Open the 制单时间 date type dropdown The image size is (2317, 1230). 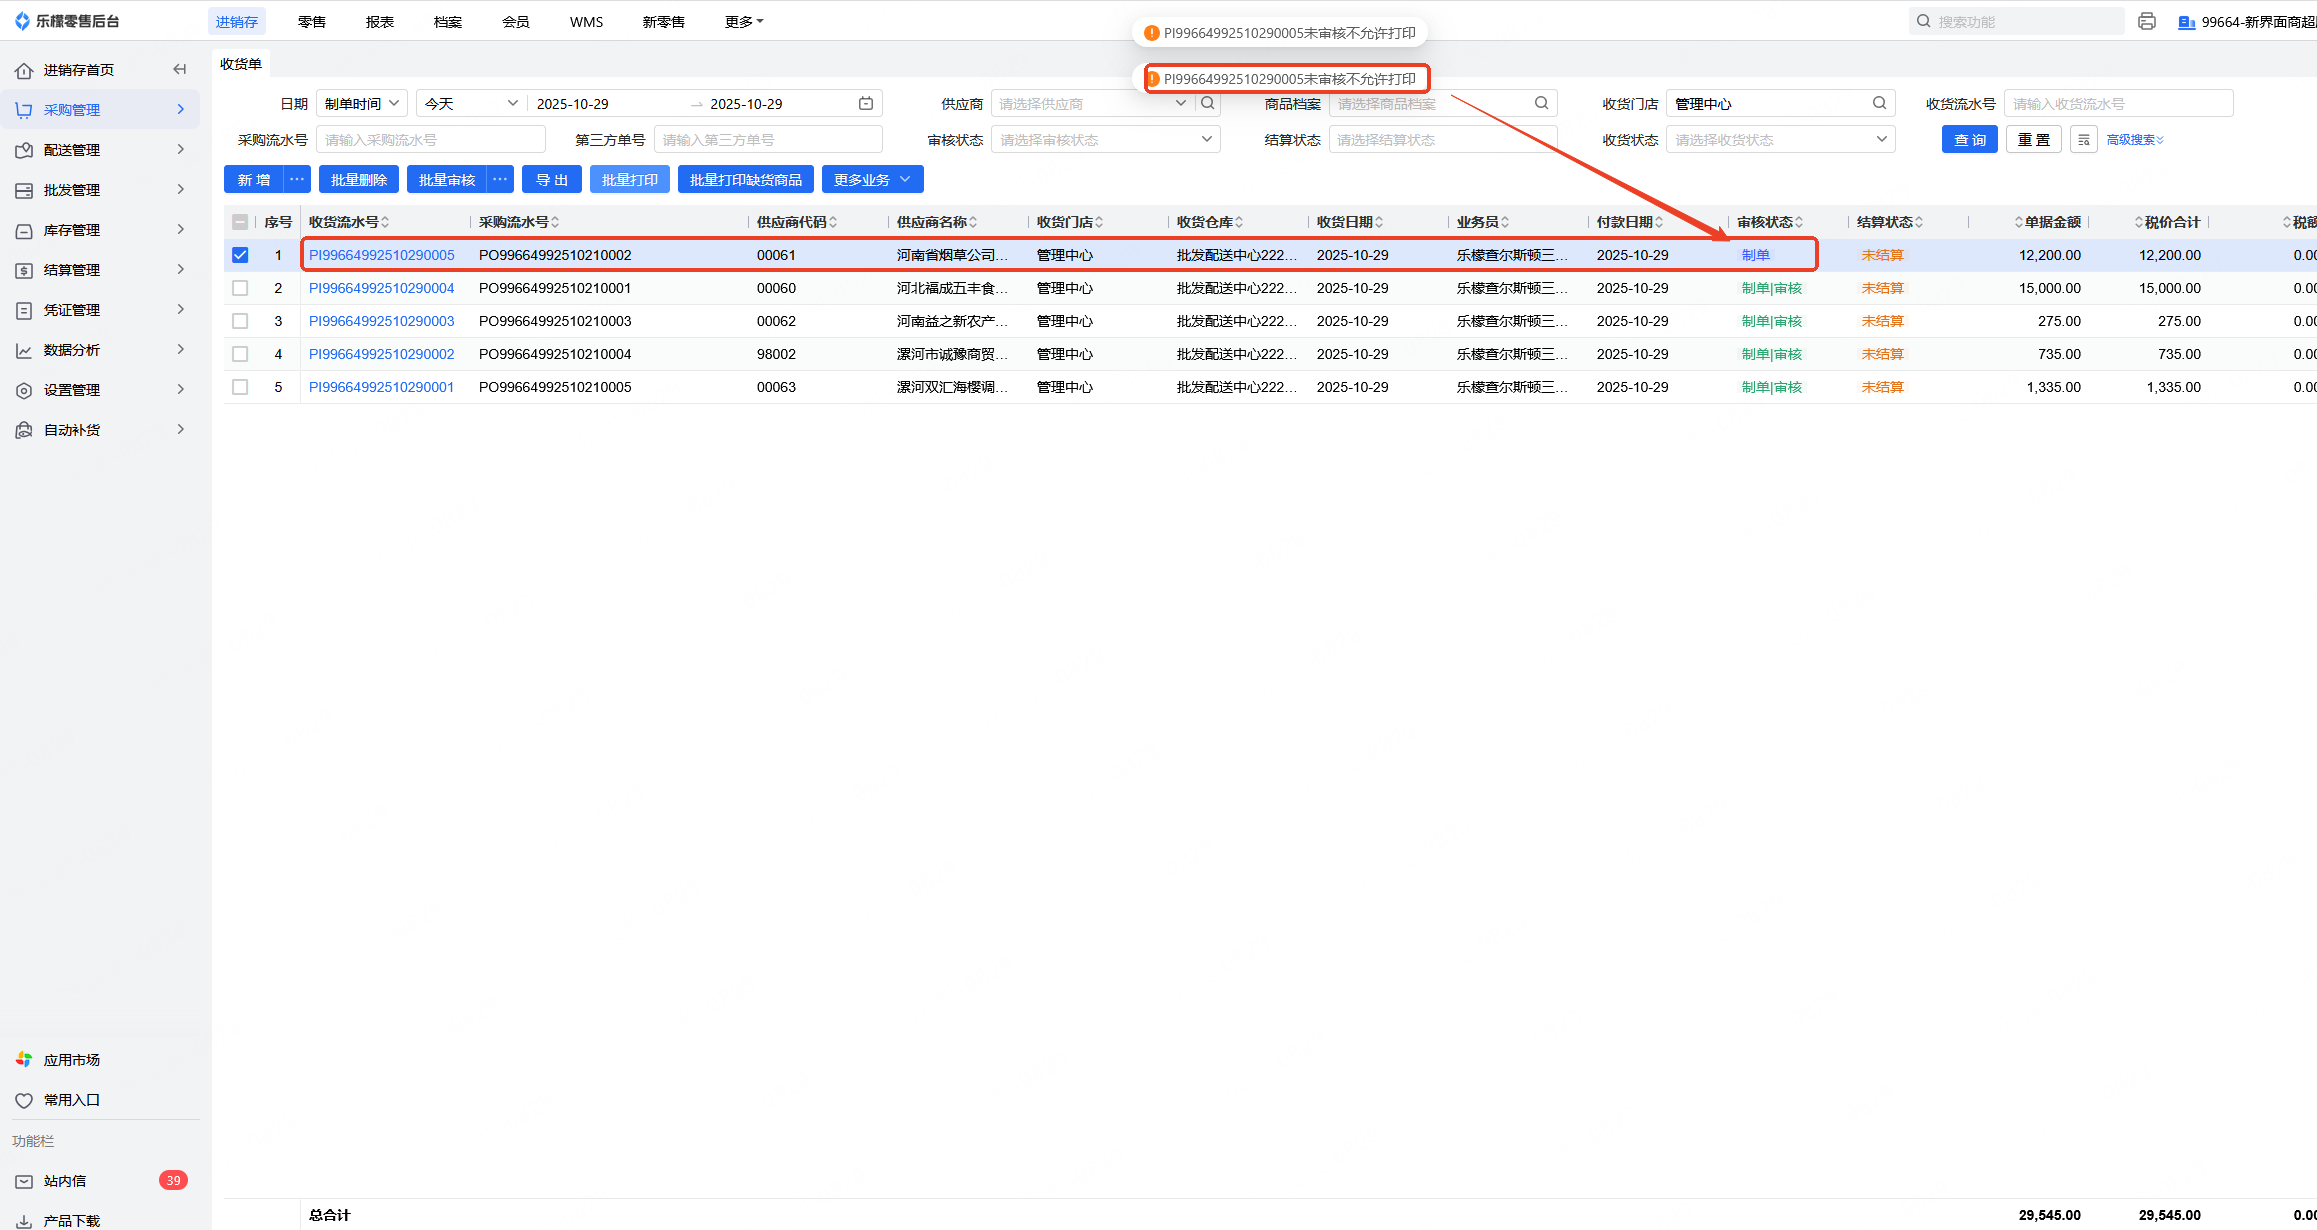361,104
